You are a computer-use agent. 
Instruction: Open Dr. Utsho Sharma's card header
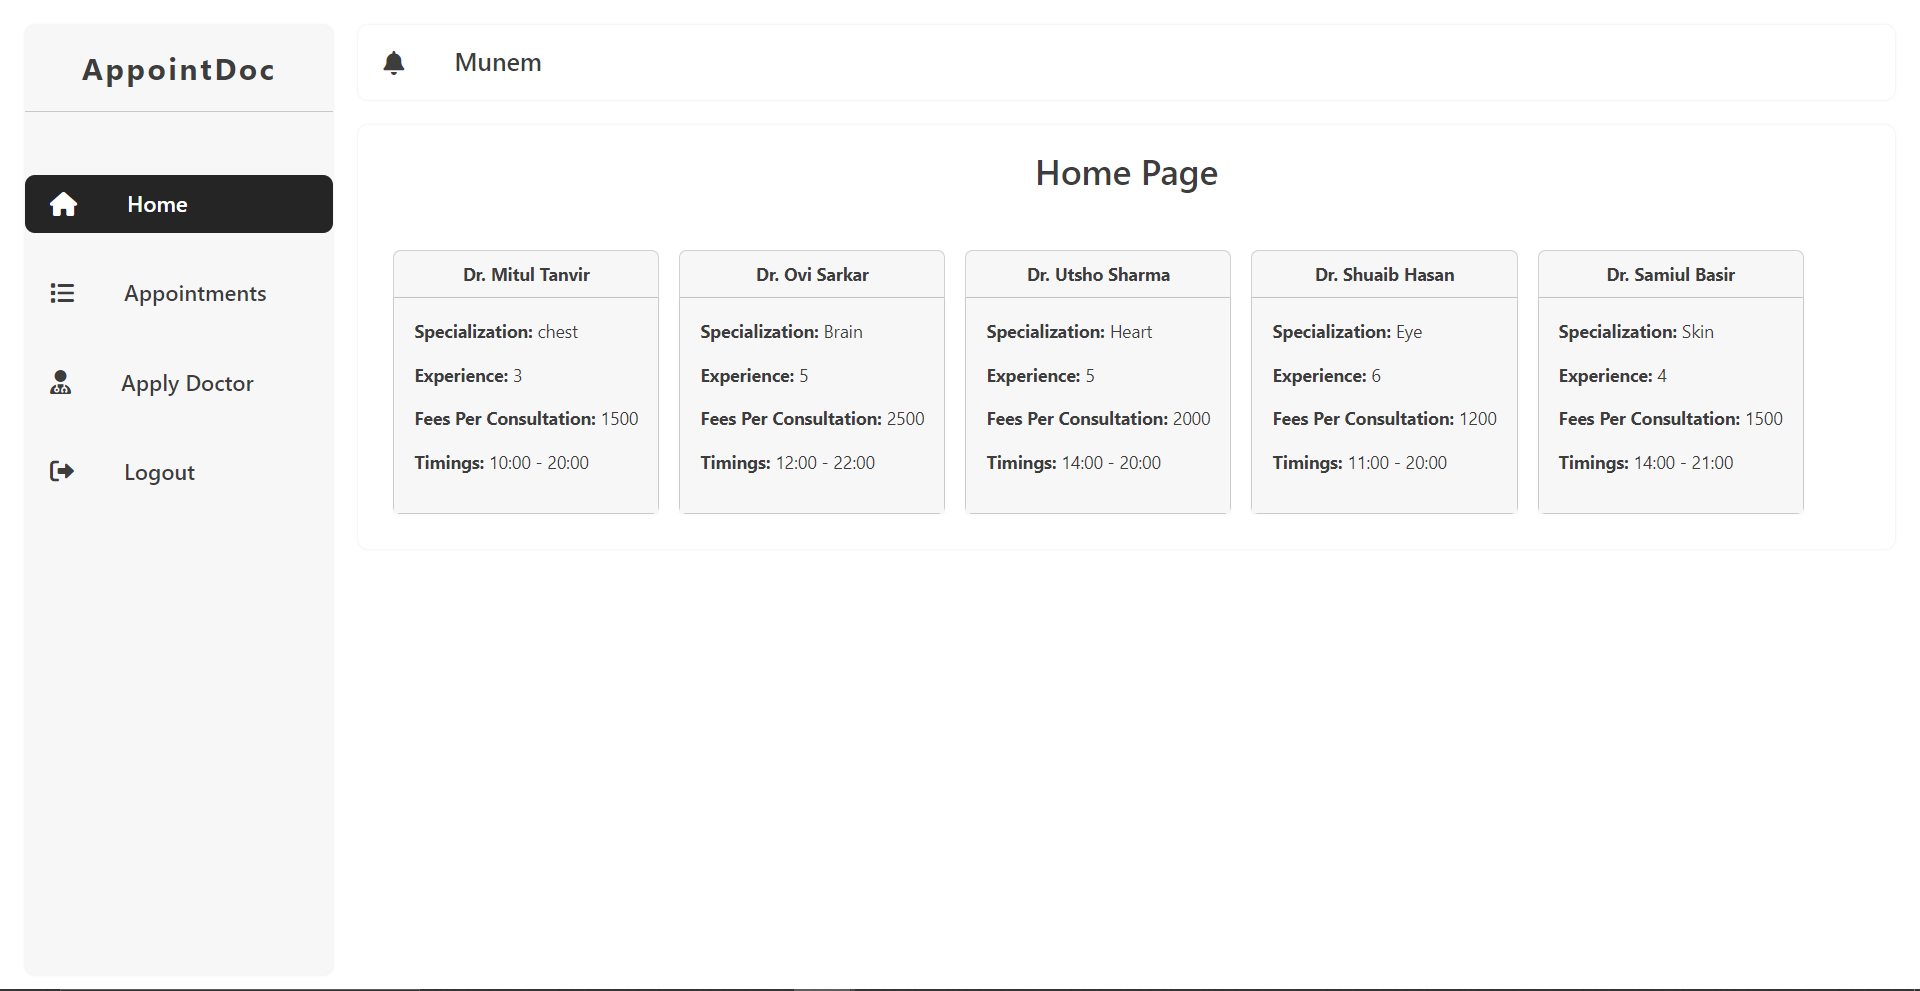click(x=1098, y=274)
